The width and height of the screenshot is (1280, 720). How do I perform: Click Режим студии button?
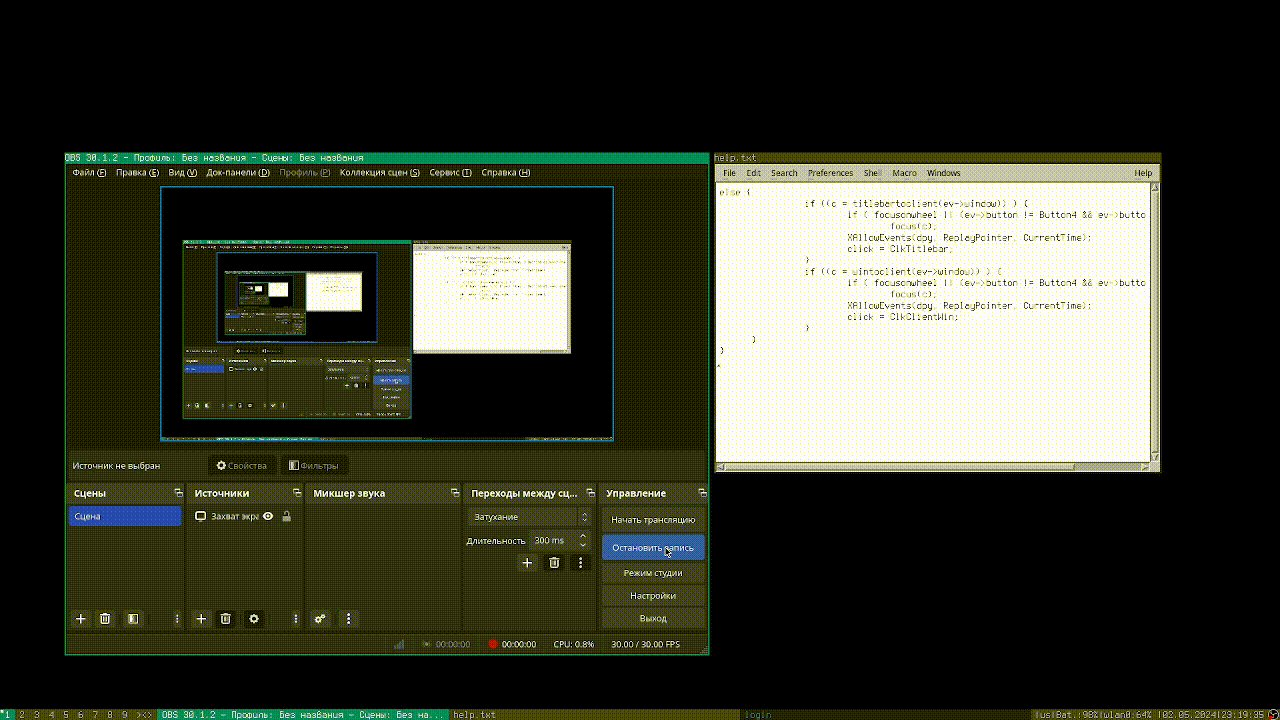(x=653, y=573)
